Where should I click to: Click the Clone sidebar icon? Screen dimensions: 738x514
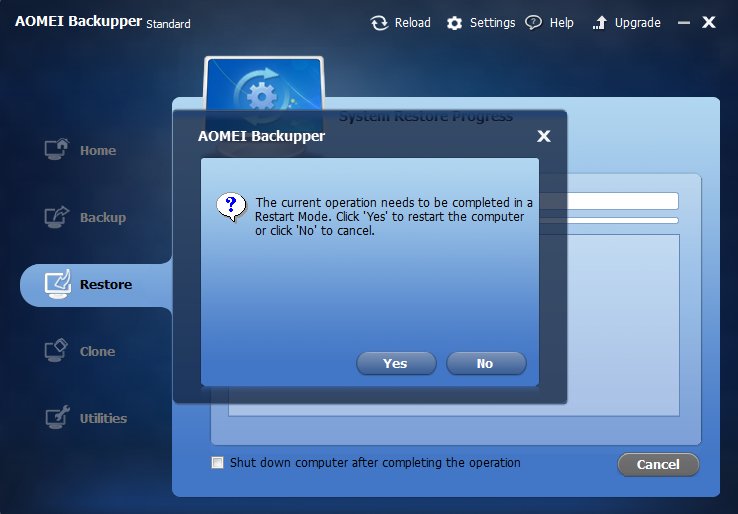click(x=56, y=350)
